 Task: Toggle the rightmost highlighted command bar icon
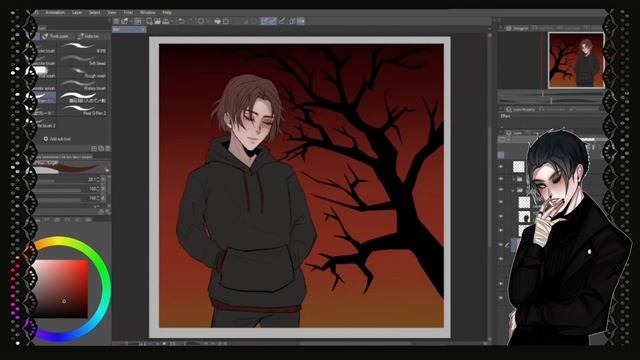[301, 21]
